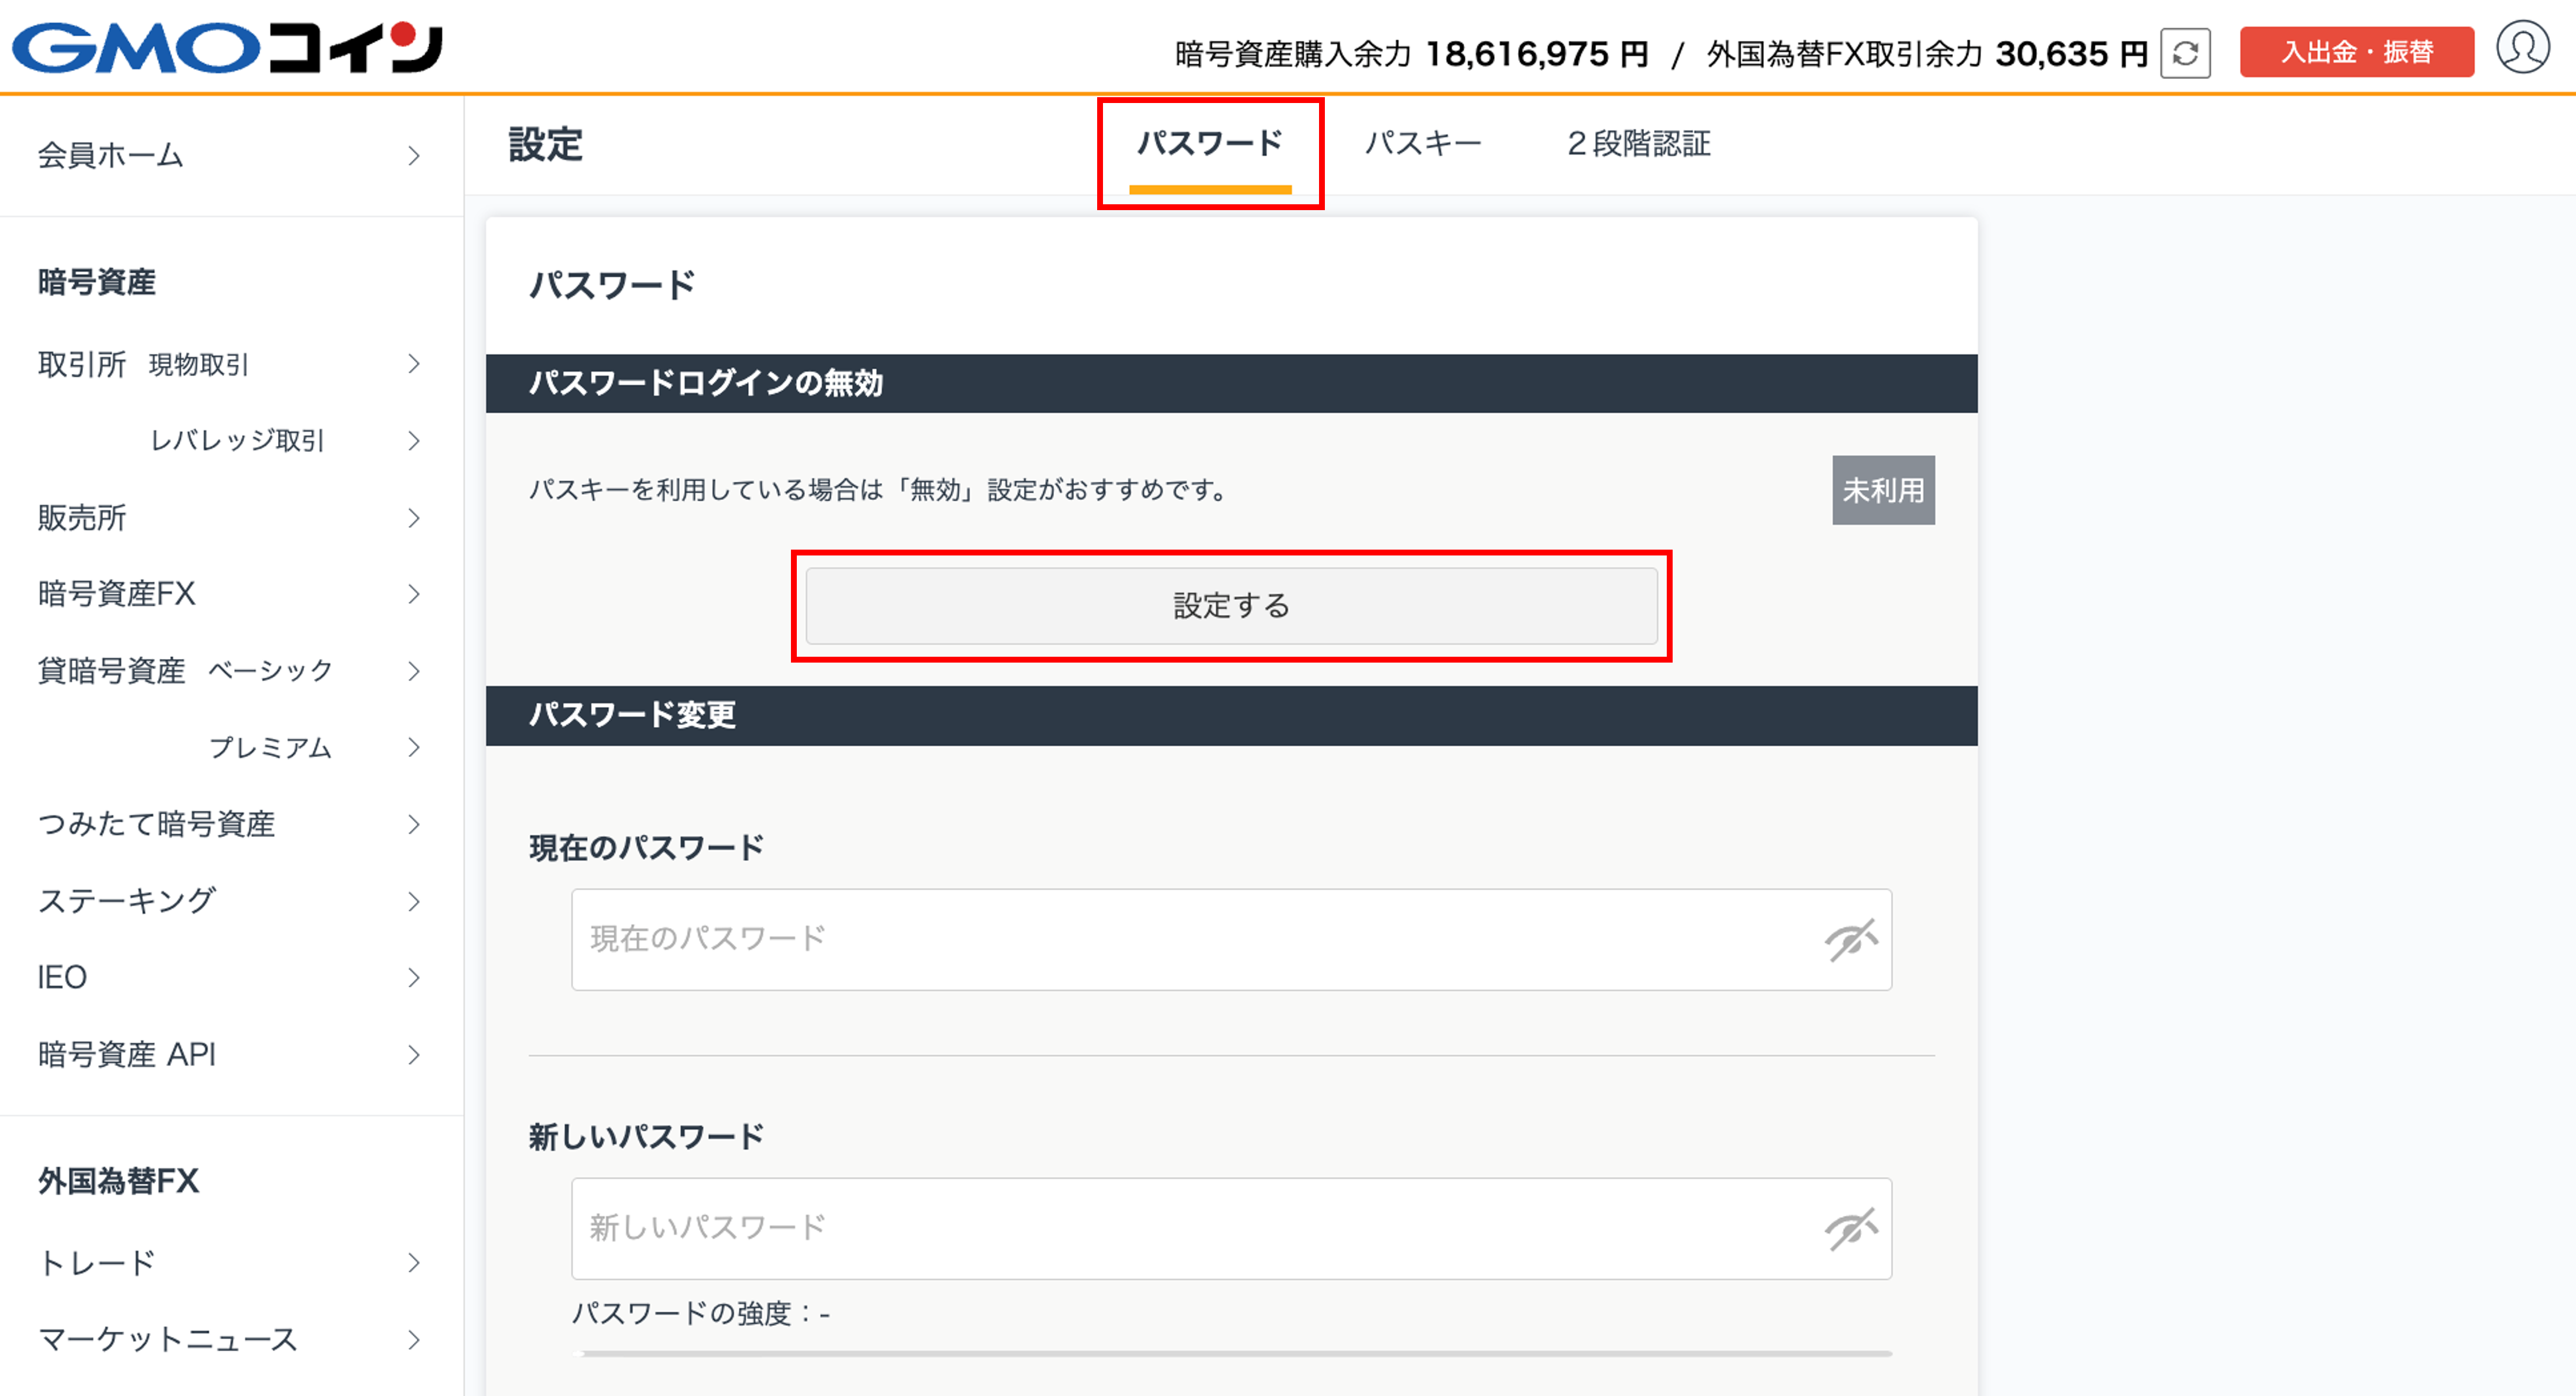Click the 設定する button
Screen dimensions: 2576x1396
click(1231, 606)
